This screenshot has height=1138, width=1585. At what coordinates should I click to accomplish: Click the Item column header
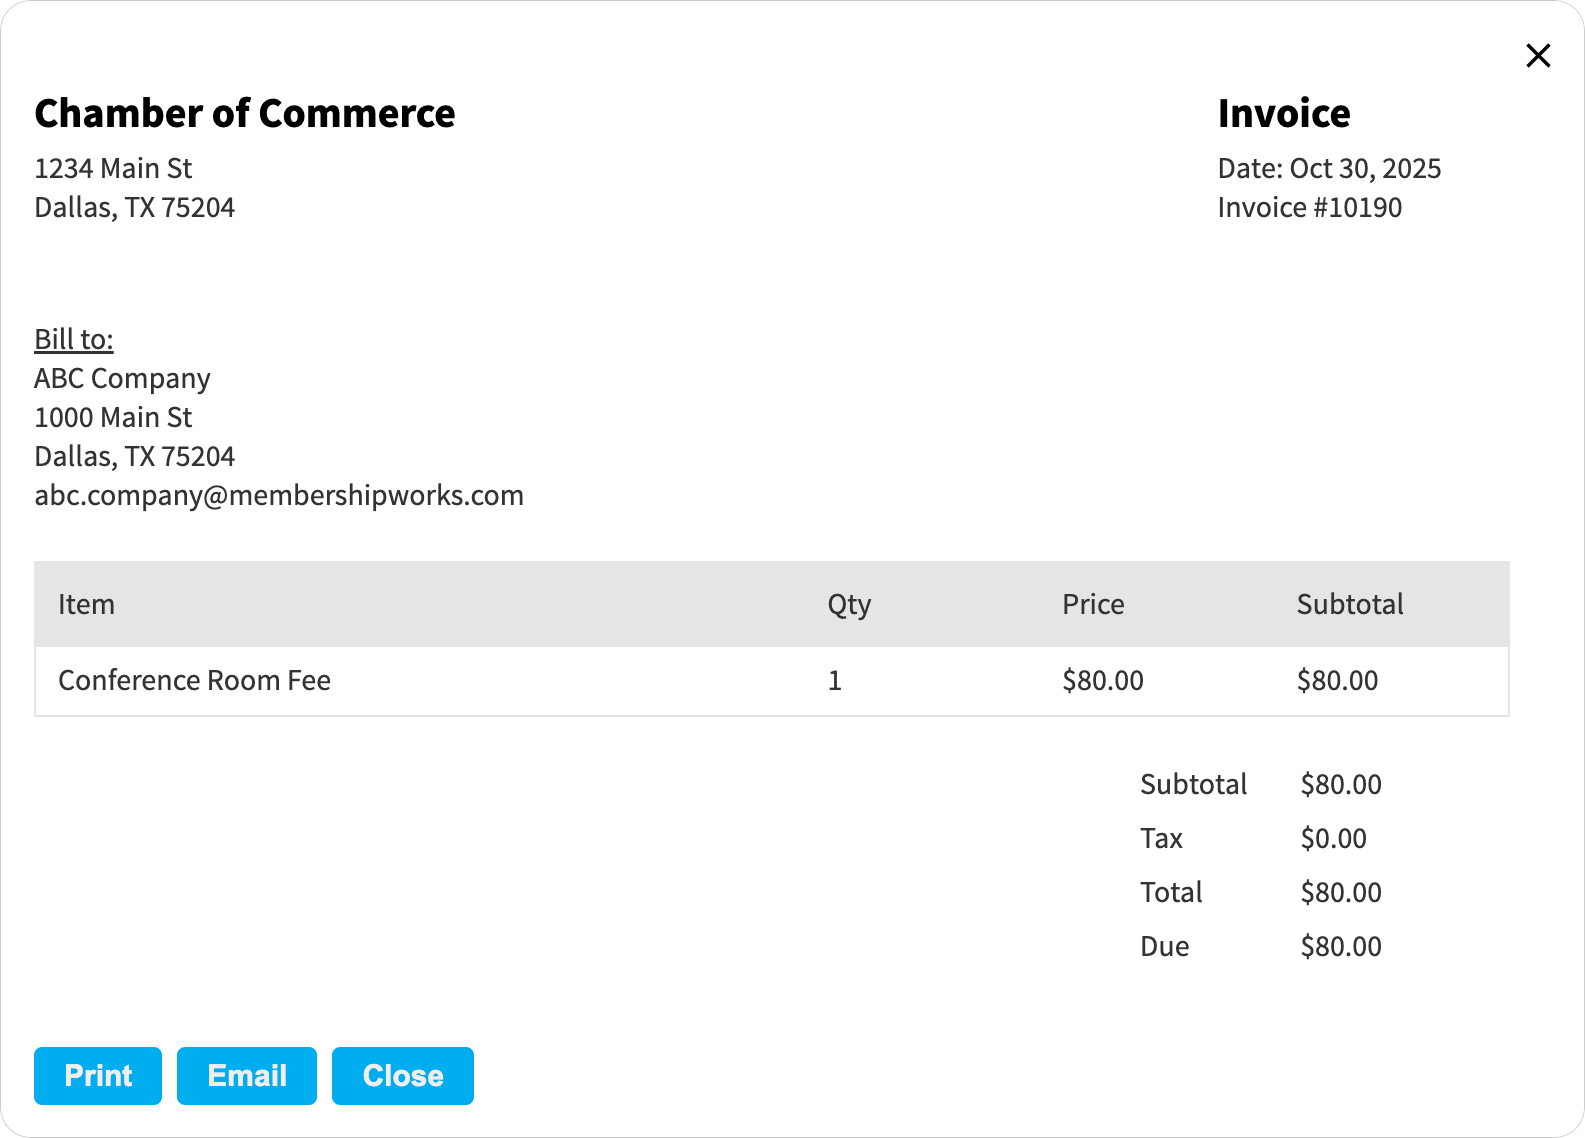tap(87, 605)
